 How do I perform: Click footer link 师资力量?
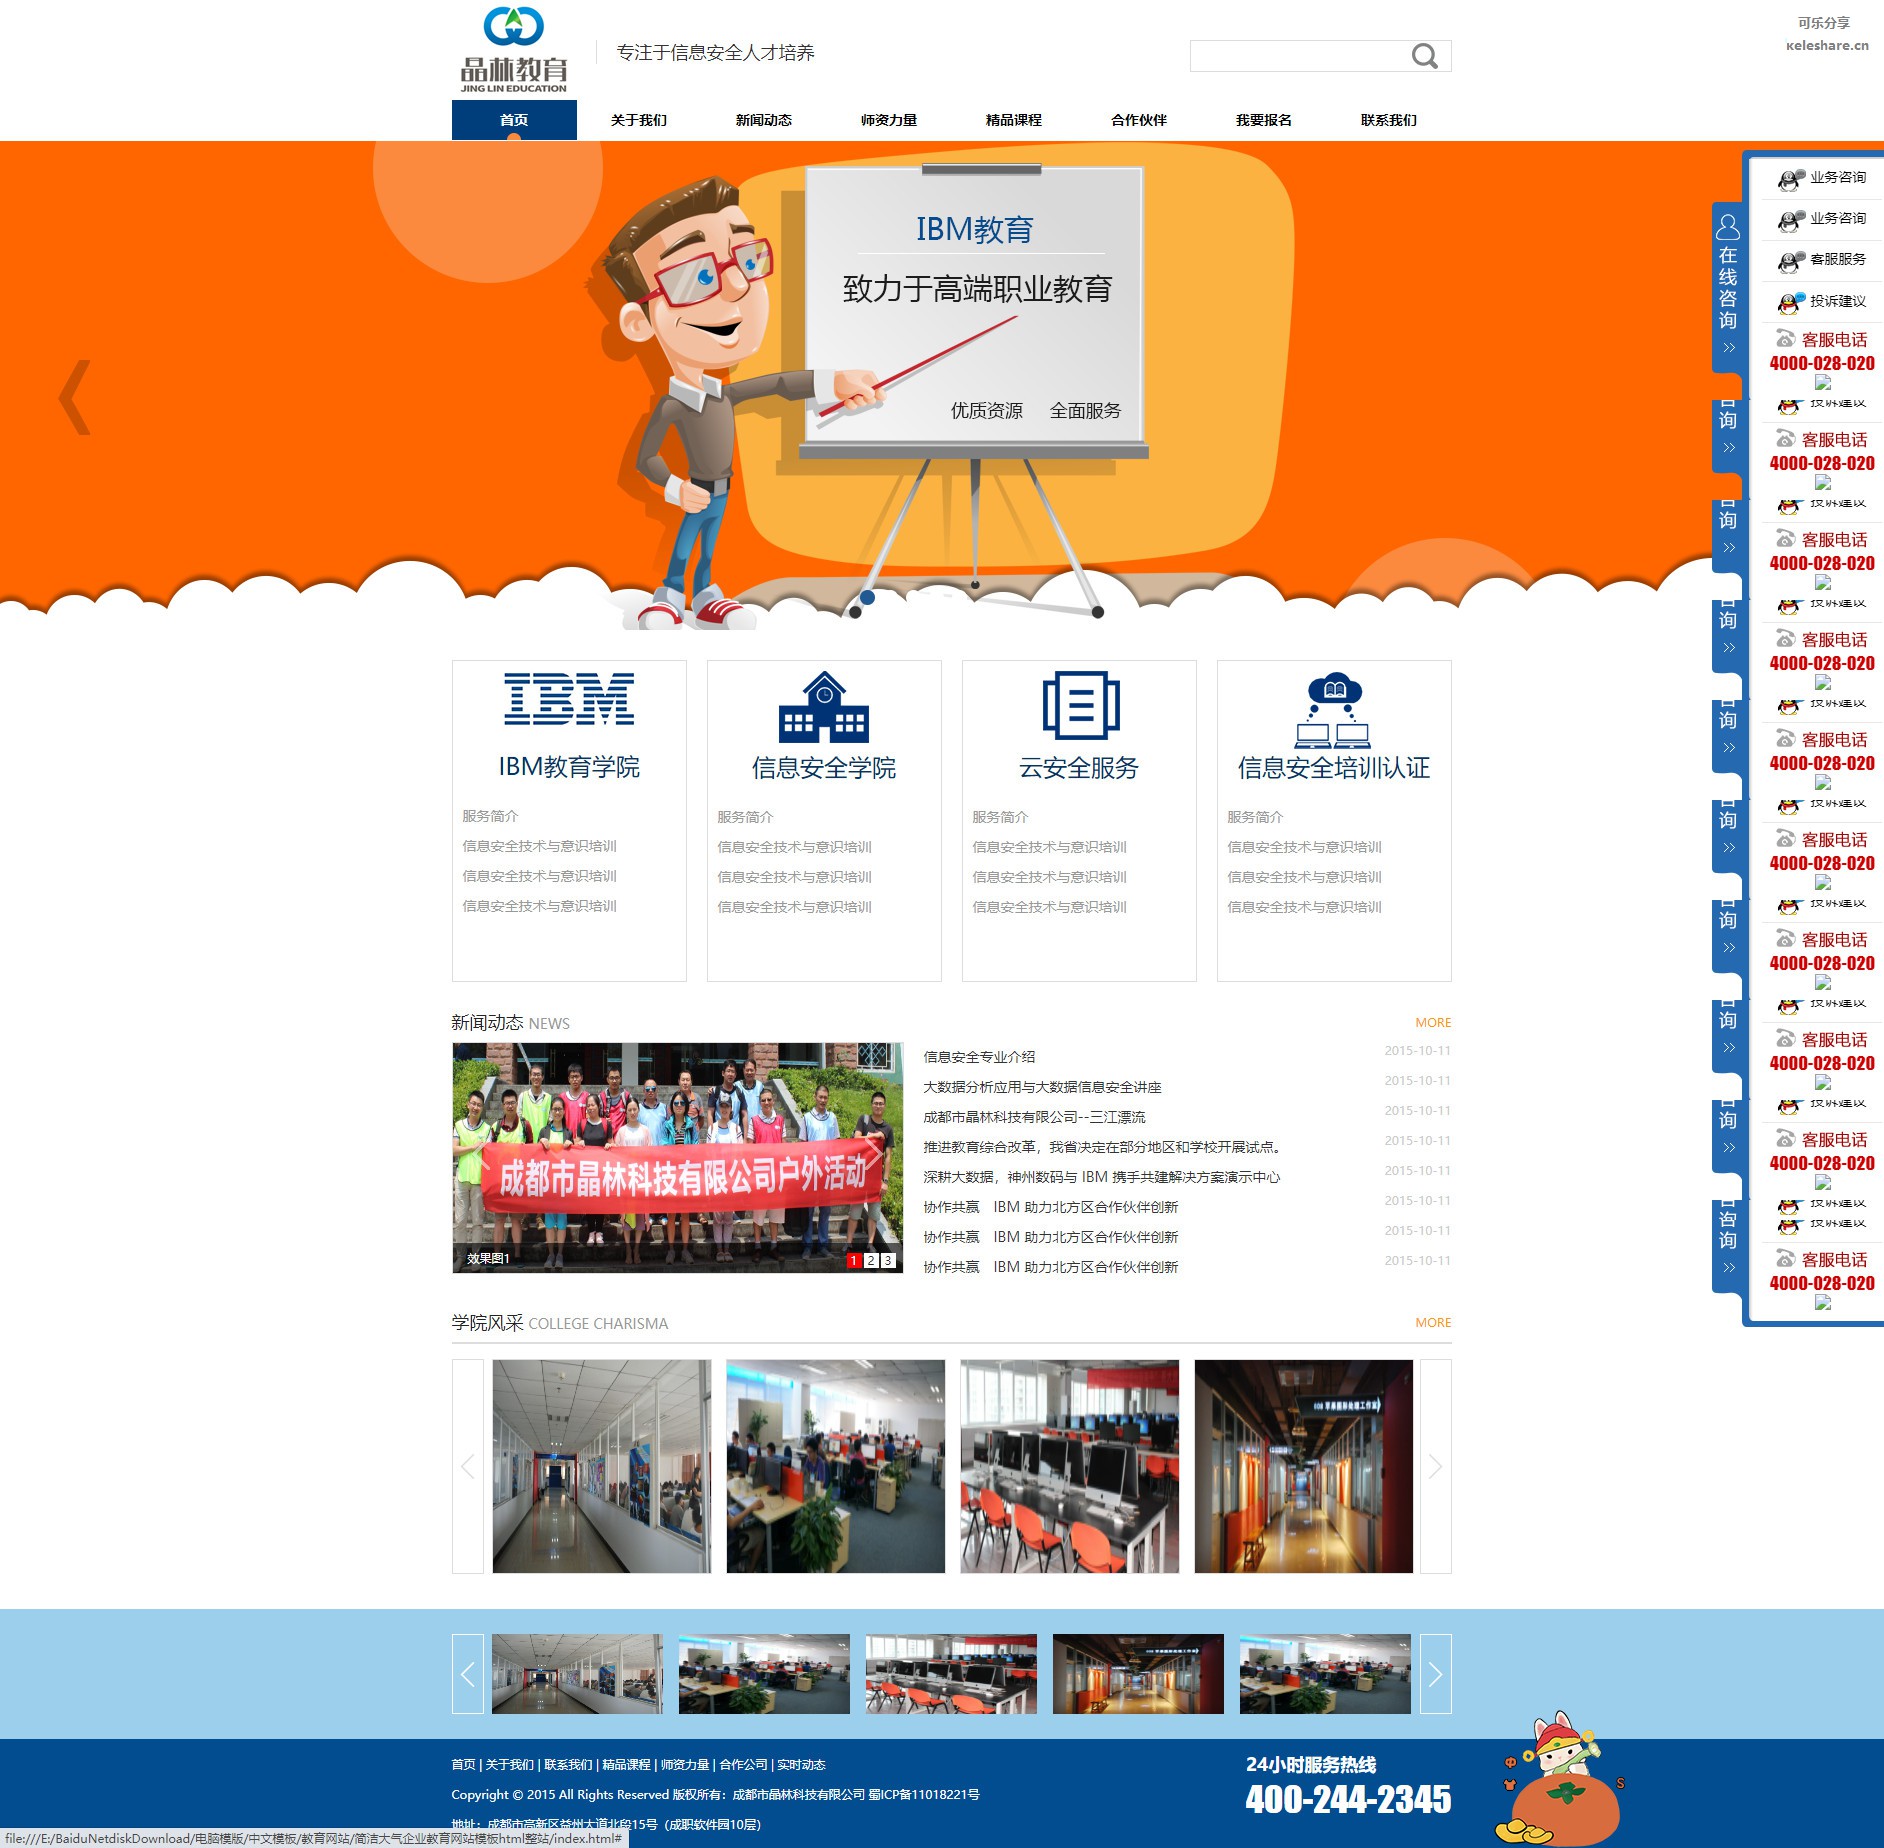click(685, 1765)
